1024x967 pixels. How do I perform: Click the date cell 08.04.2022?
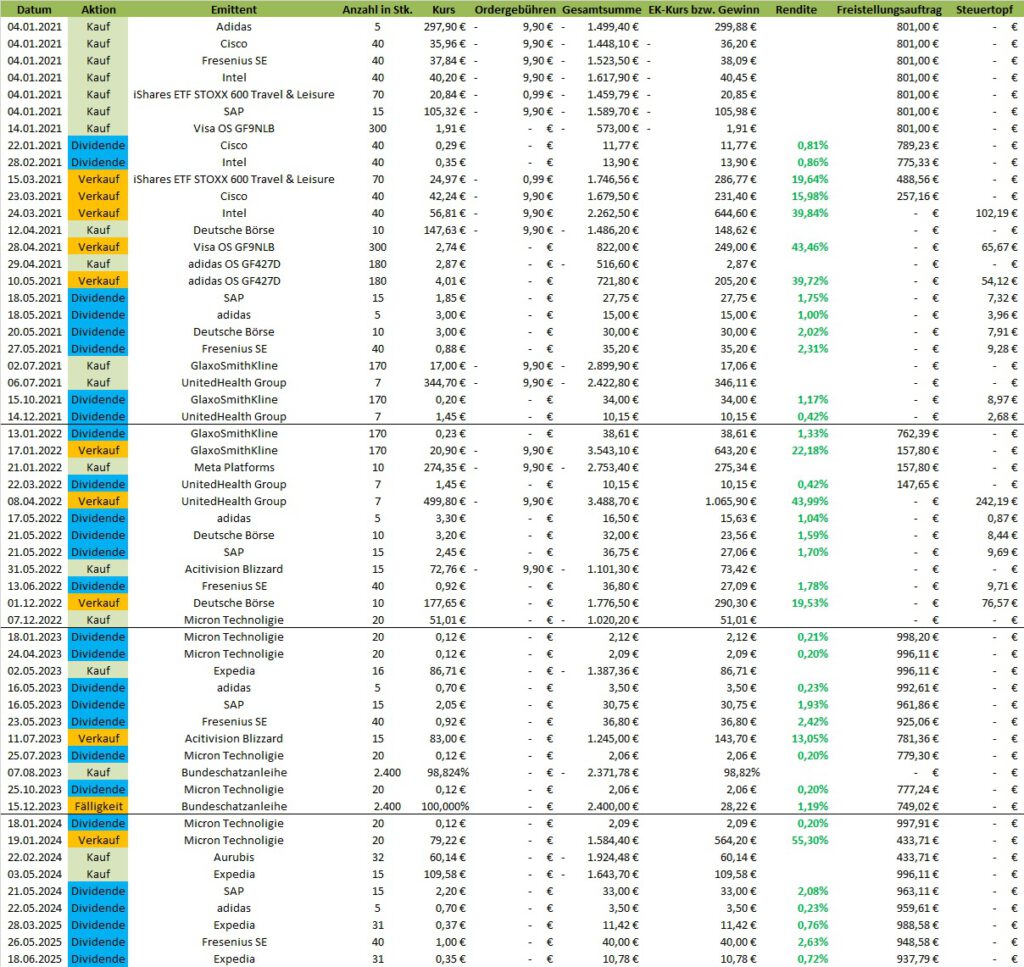pos(35,502)
